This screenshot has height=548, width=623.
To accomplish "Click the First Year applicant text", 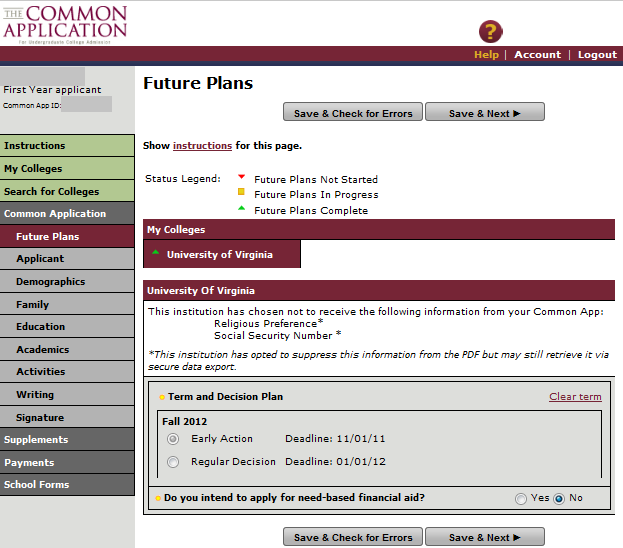I will 52,90.
